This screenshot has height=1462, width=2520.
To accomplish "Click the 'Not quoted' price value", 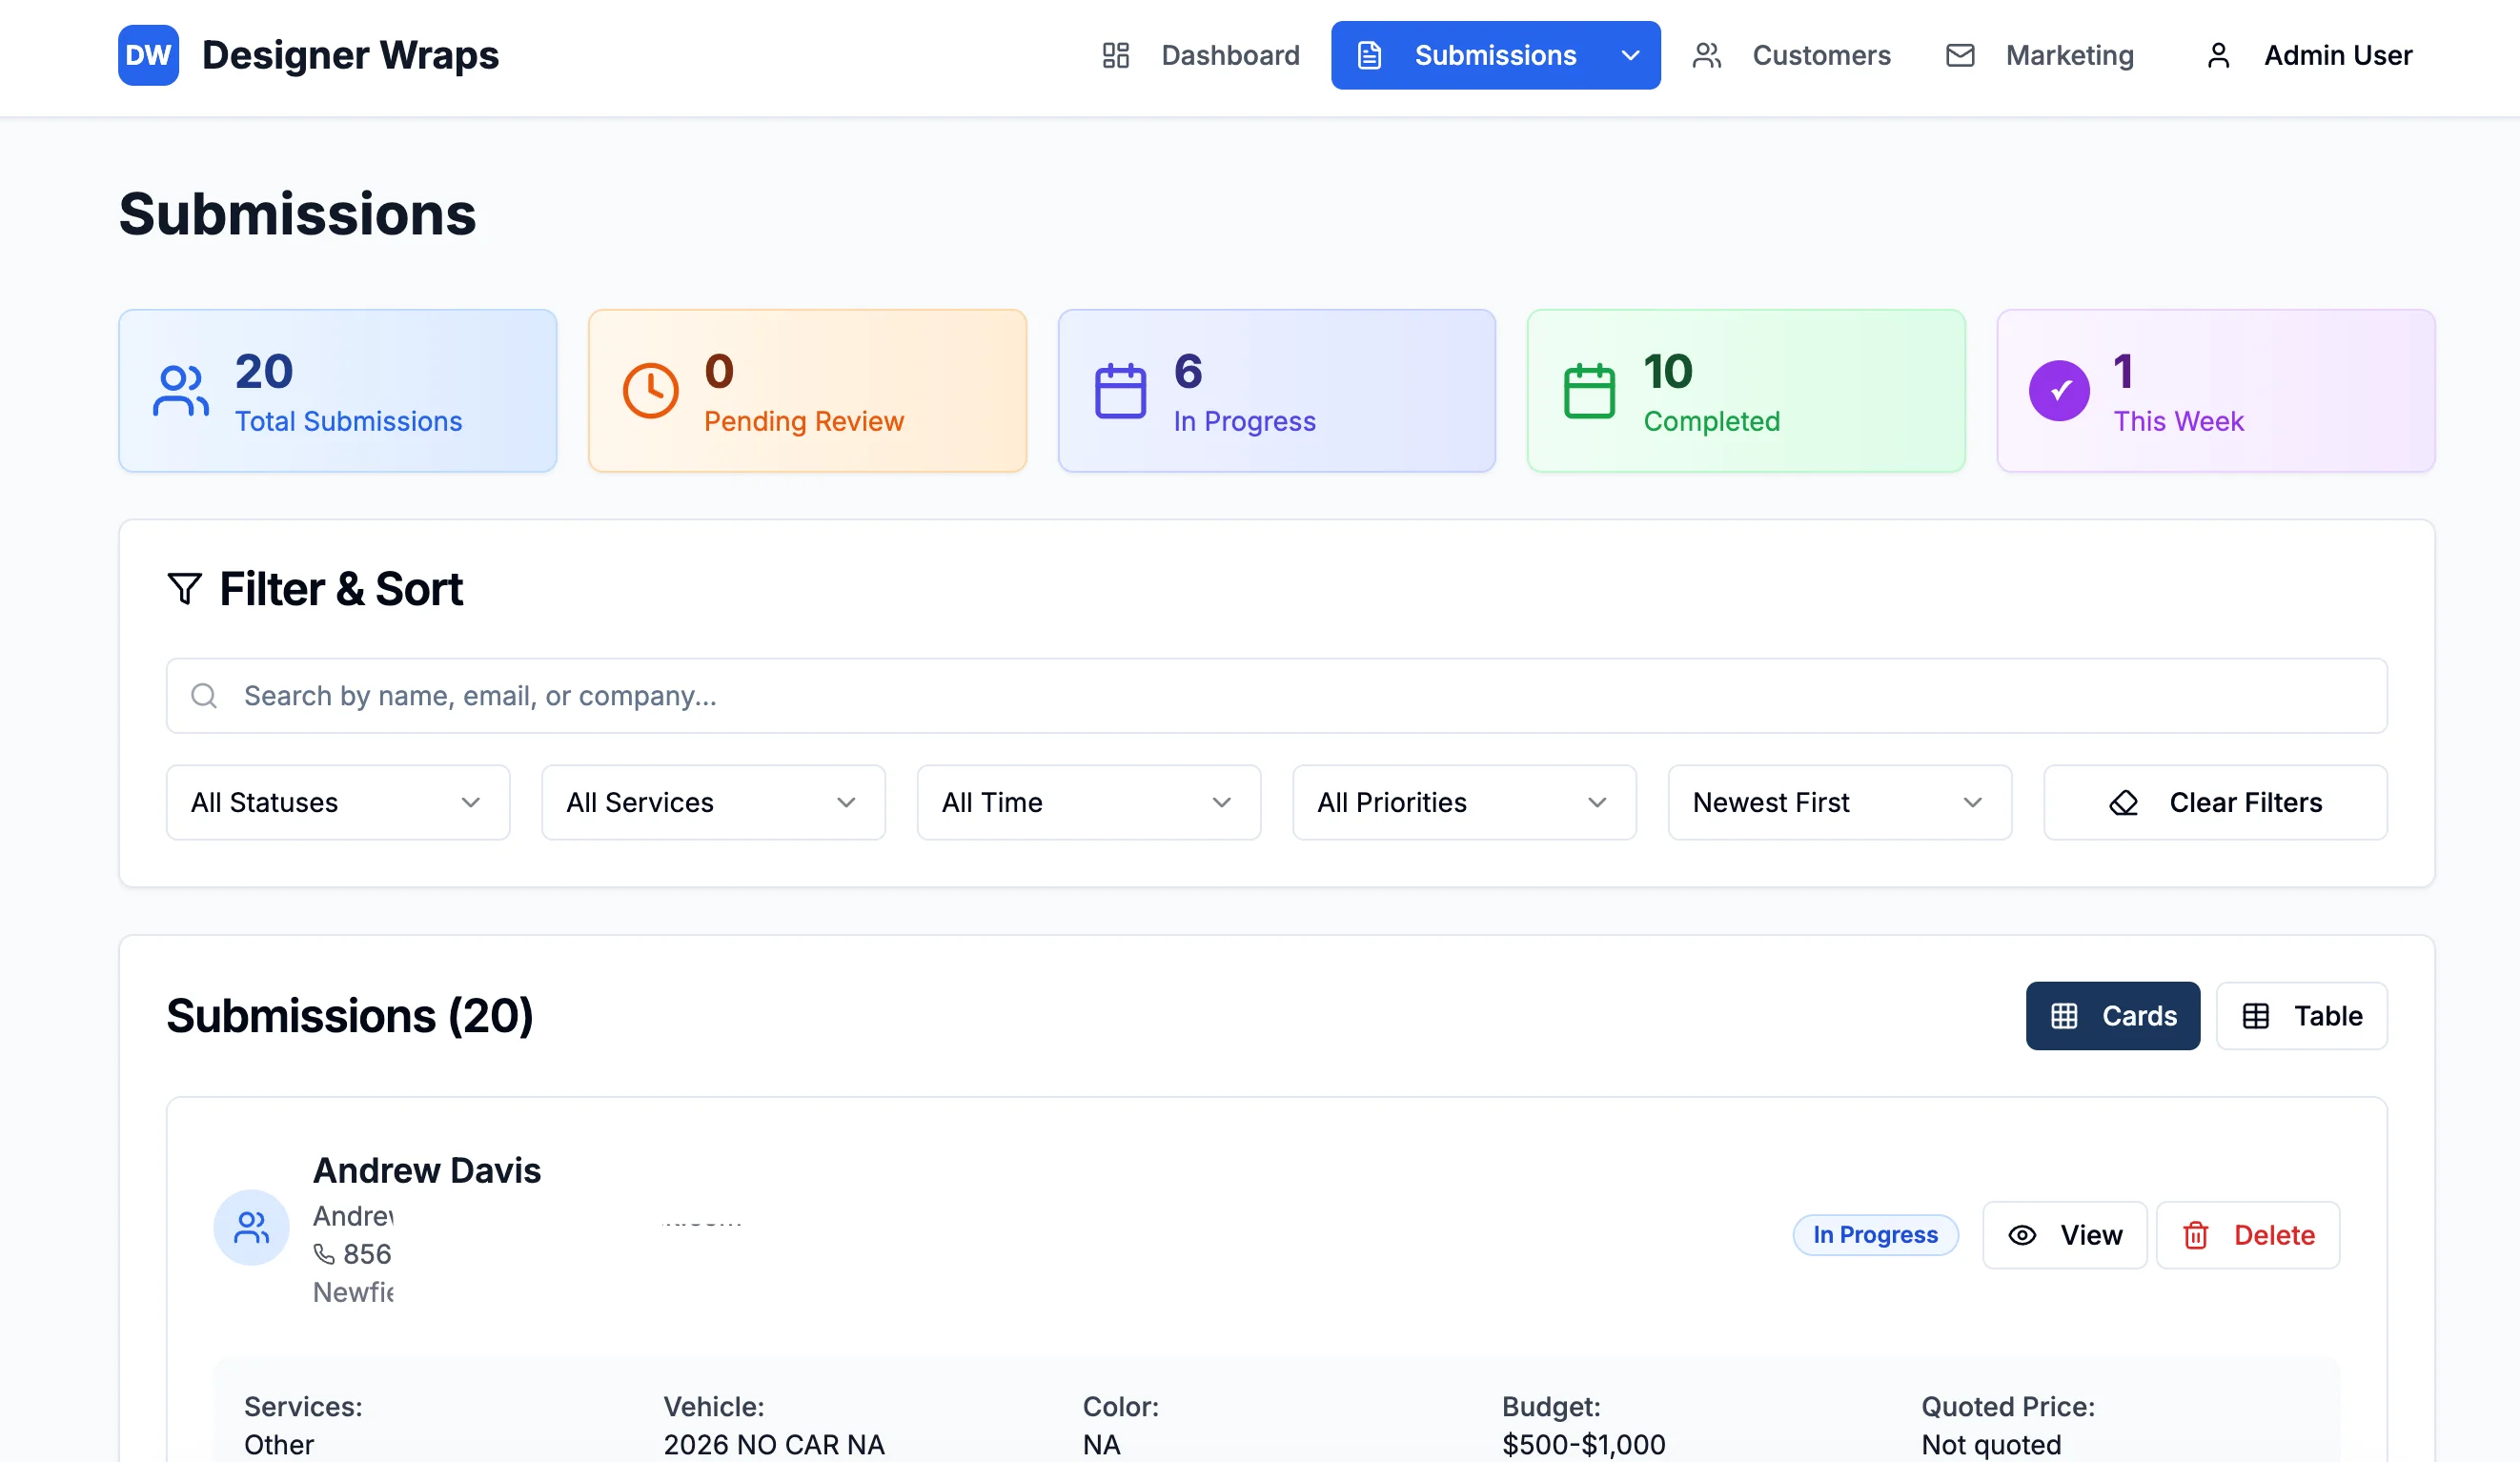I will (x=1991, y=1444).
